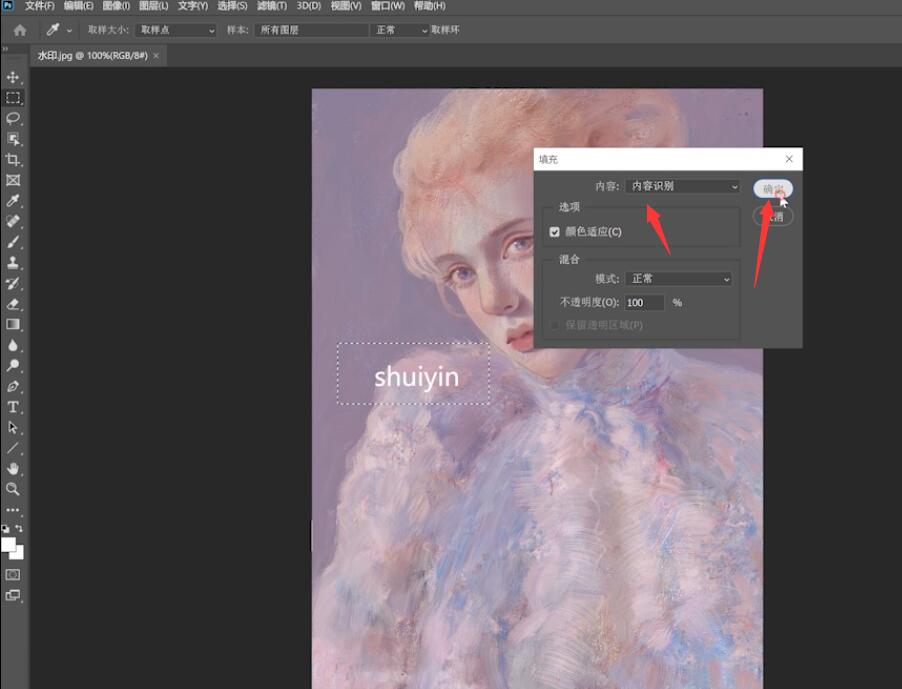Select the Gradient tool
Viewport: 902px width, 689px height.
(x=13, y=324)
